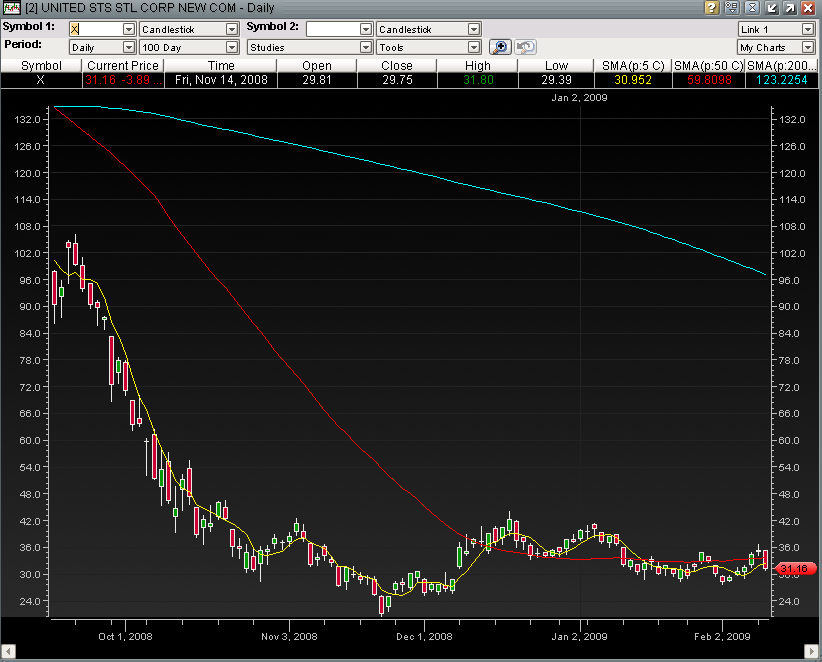Maximize window using up-right arrow icon
822x662 pixels.
tap(790, 8)
